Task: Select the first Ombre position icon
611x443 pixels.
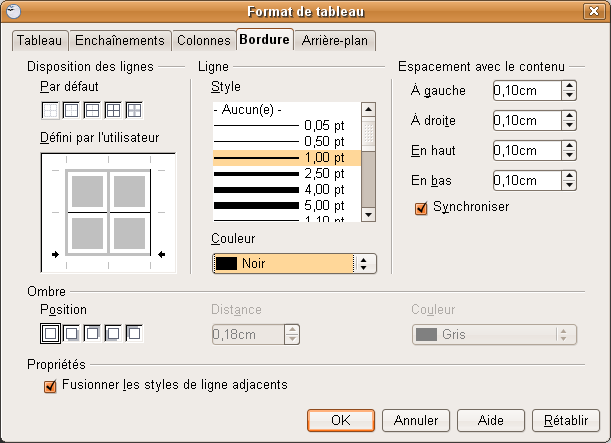Action: pyautogui.click(x=50, y=332)
